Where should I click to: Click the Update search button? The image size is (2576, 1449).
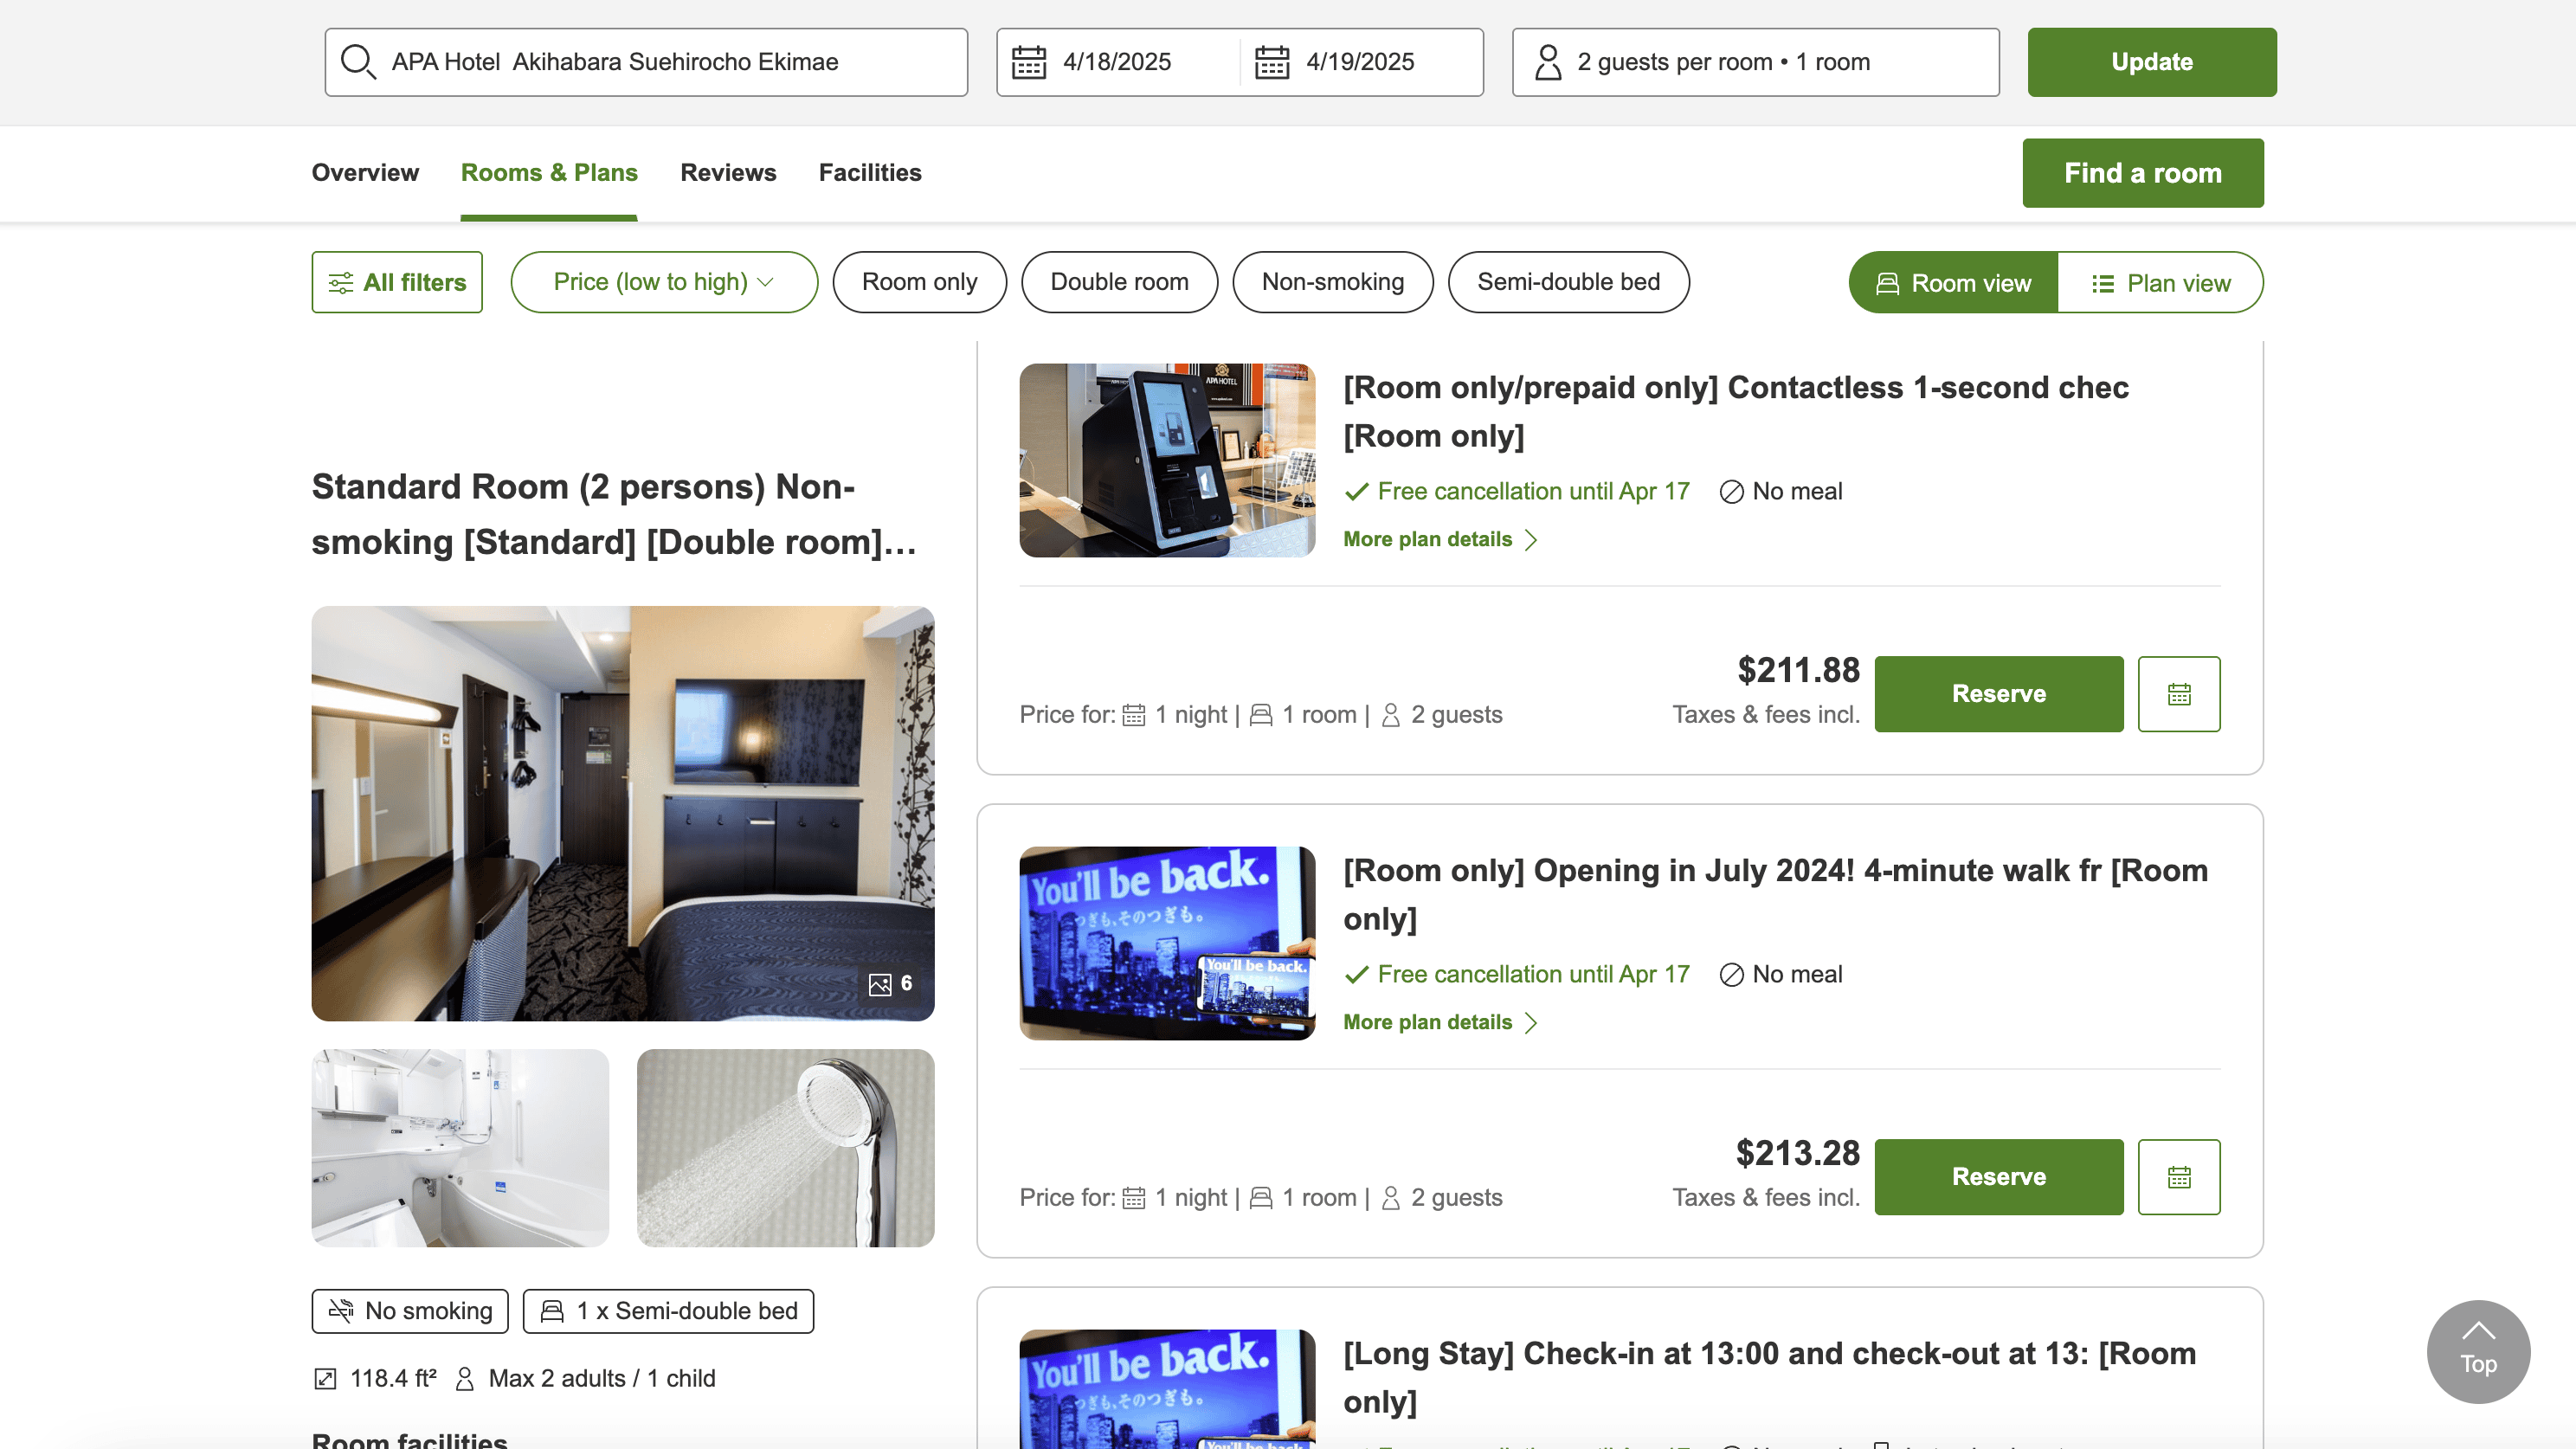point(2151,62)
